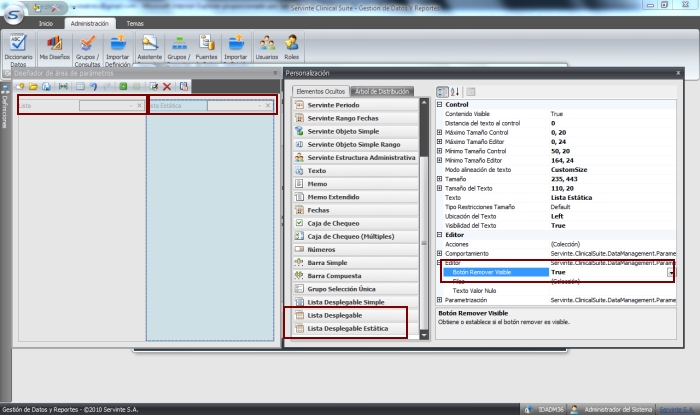This screenshot has width=700, height=415.
Task: Collapse the Editor property category
Action: [440, 234]
